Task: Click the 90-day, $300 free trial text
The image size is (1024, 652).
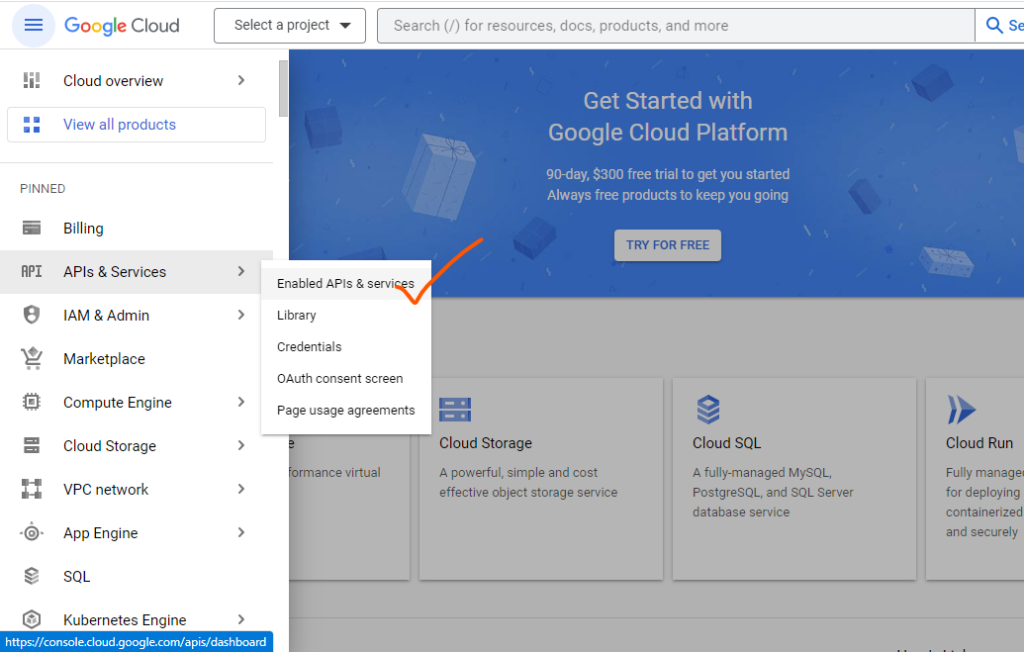Action: coord(667,174)
